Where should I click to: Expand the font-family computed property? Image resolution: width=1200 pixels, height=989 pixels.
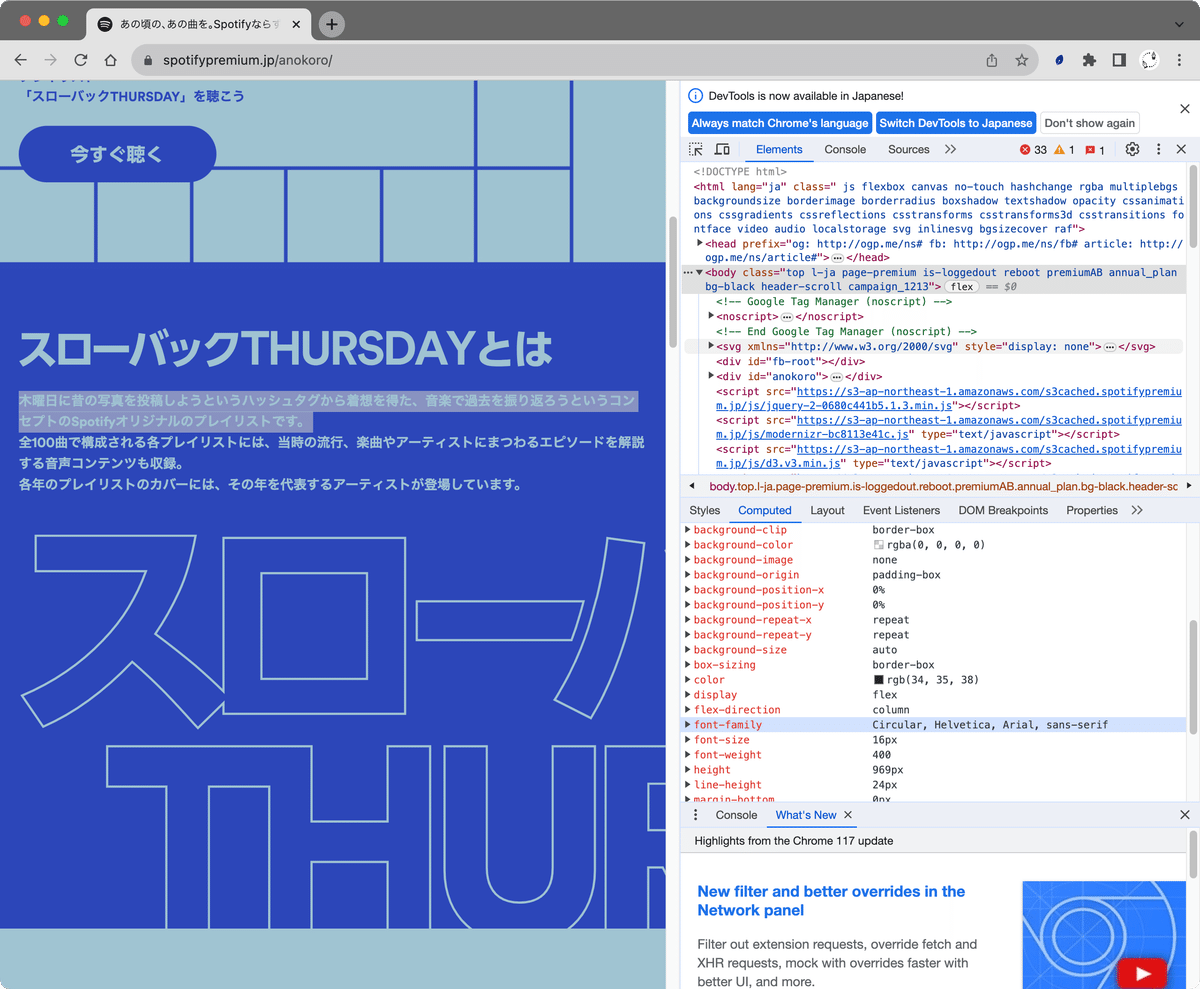[x=688, y=725]
